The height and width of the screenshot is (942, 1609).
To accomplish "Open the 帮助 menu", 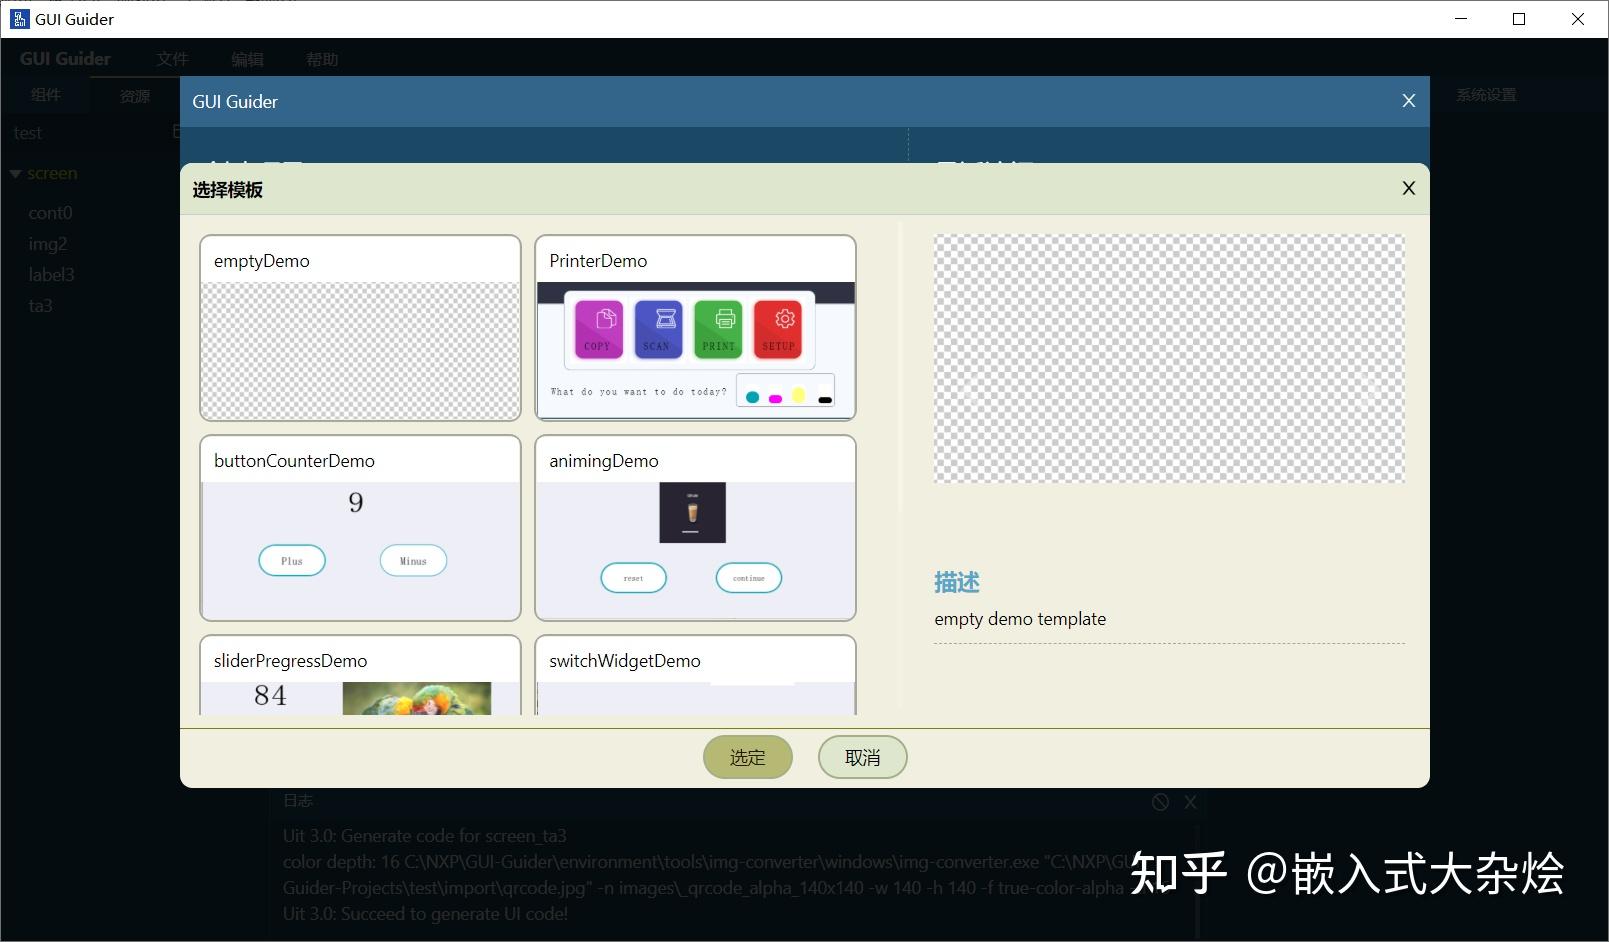I will tap(322, 58).
